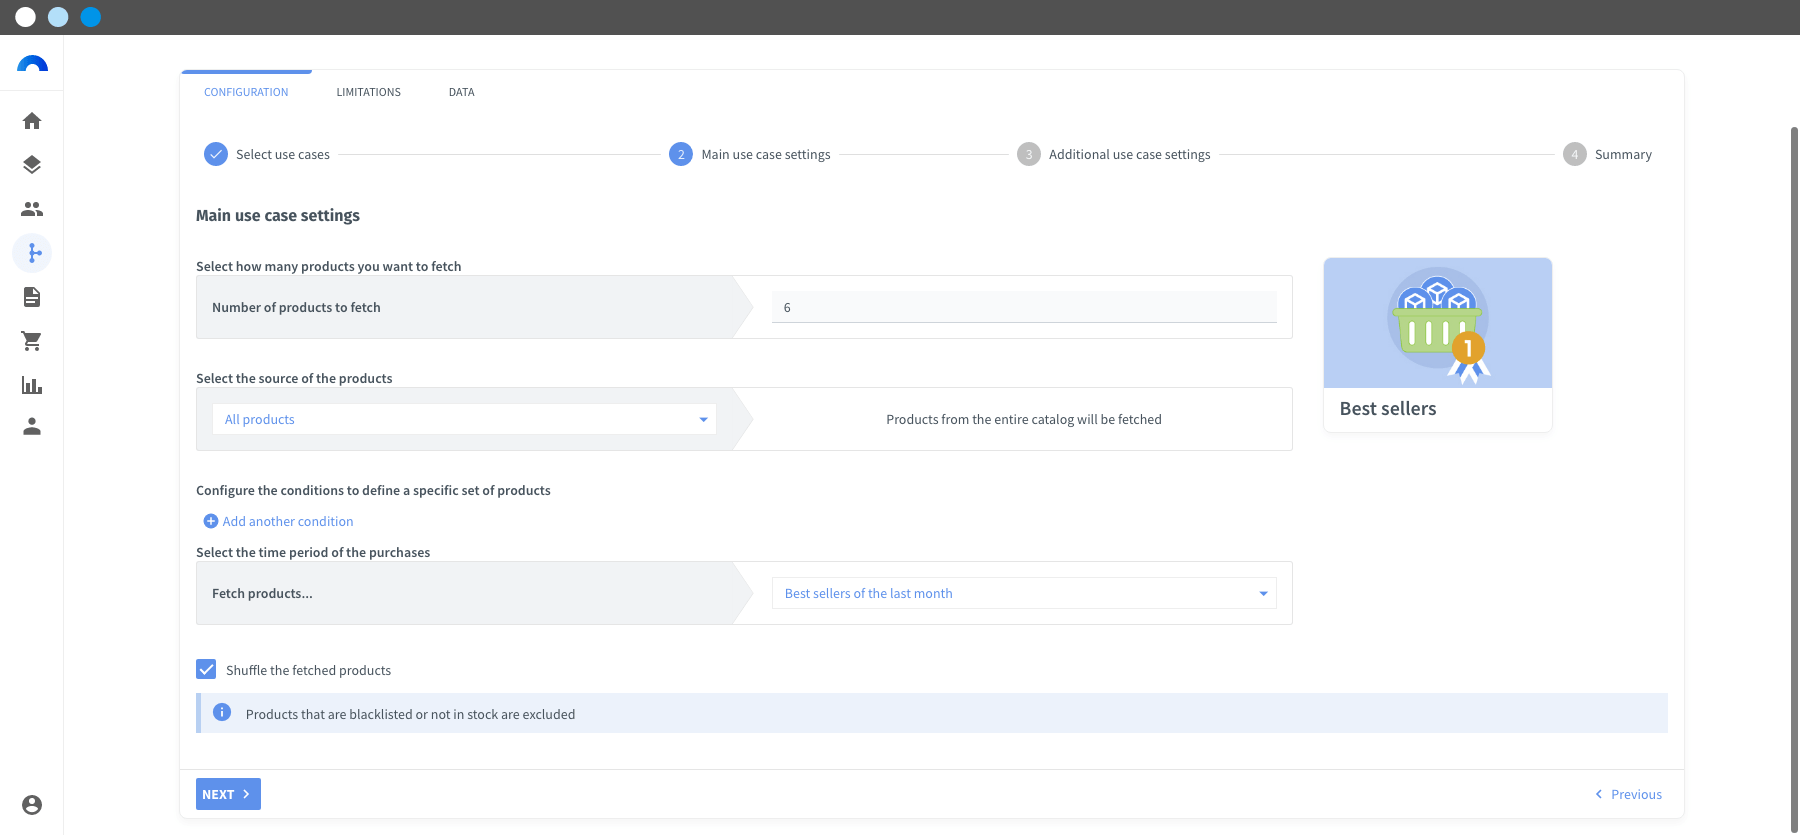The height and width of the screenshot is (835, 1800).
Task: Click the layers stack sidebar icon
Action: click(x=32, y=165)
